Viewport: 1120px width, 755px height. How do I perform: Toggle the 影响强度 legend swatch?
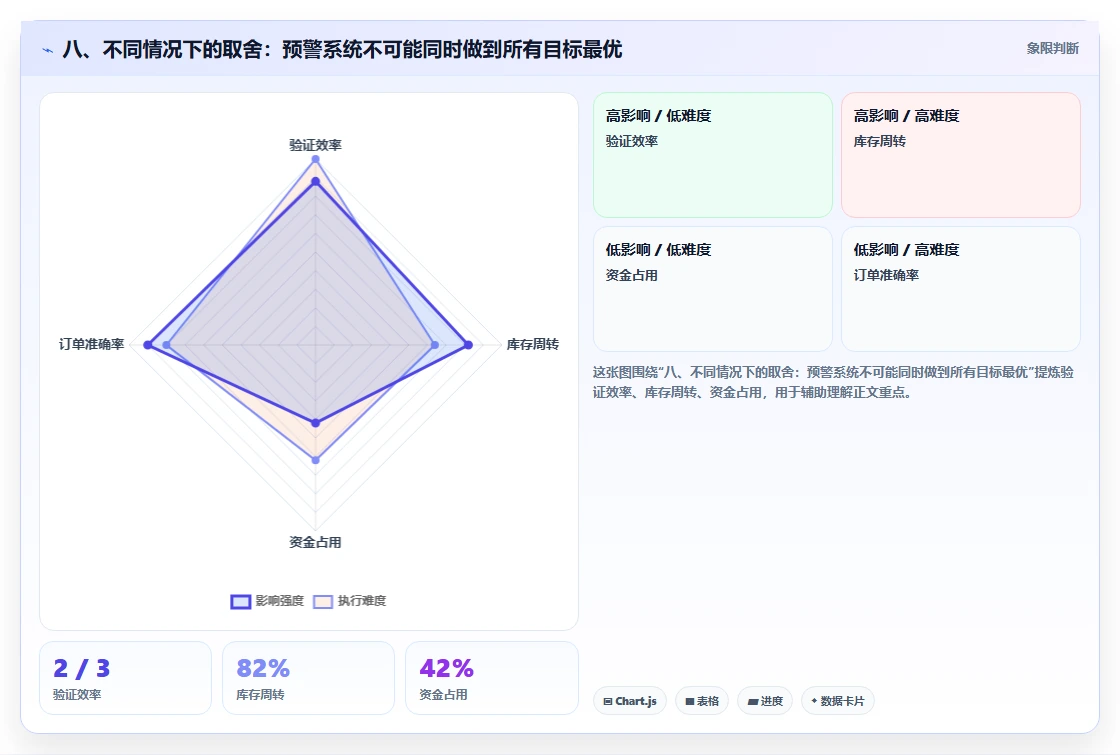241,601
